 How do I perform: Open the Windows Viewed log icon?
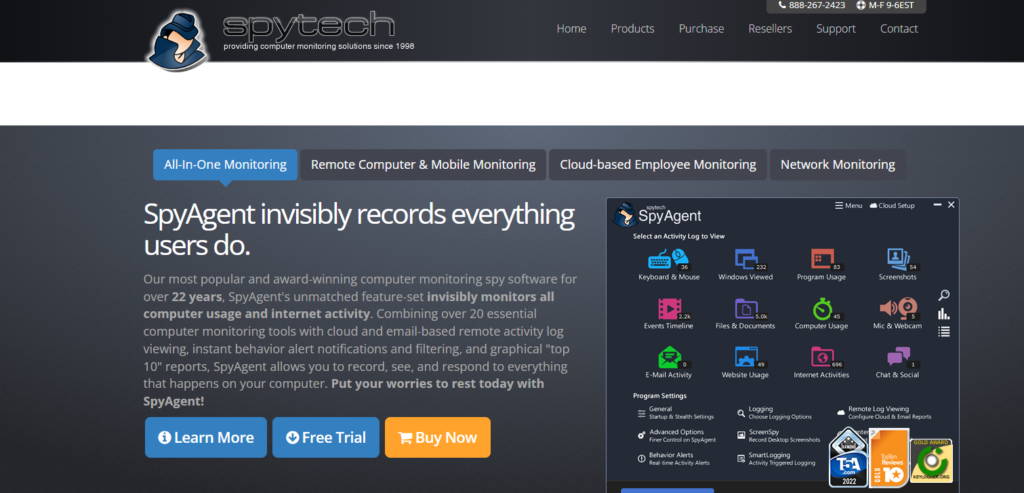click(746, 259)
